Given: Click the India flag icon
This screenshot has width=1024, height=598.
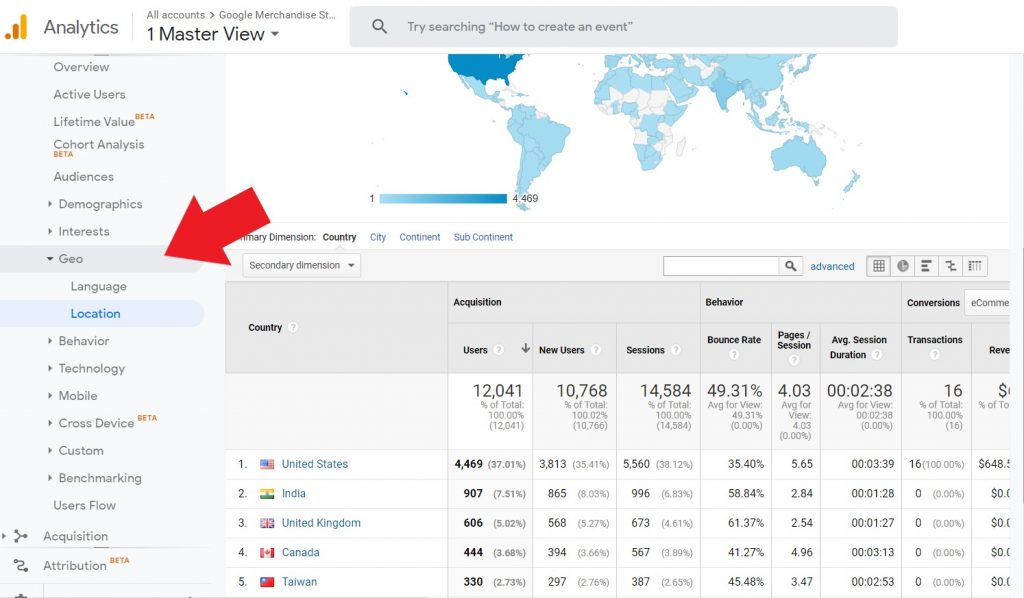Looking at the screenshot, I should pos(267,494).
